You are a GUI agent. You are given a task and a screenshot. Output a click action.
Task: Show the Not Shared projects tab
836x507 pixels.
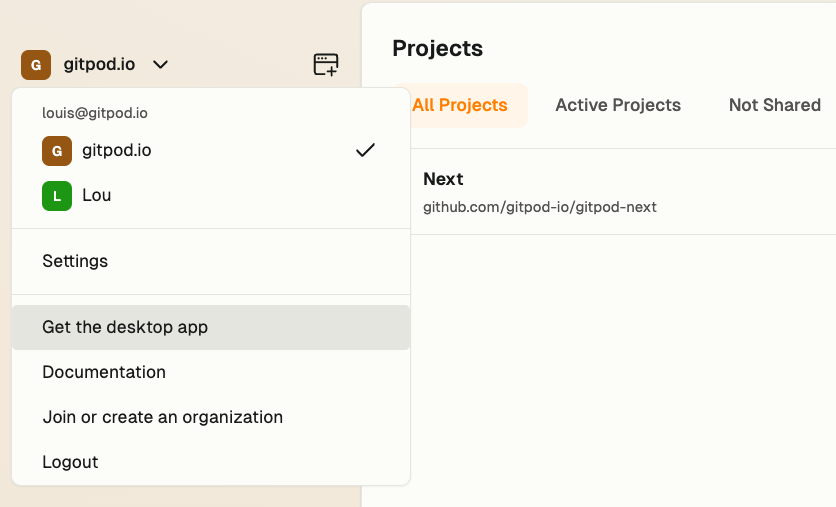775,105
